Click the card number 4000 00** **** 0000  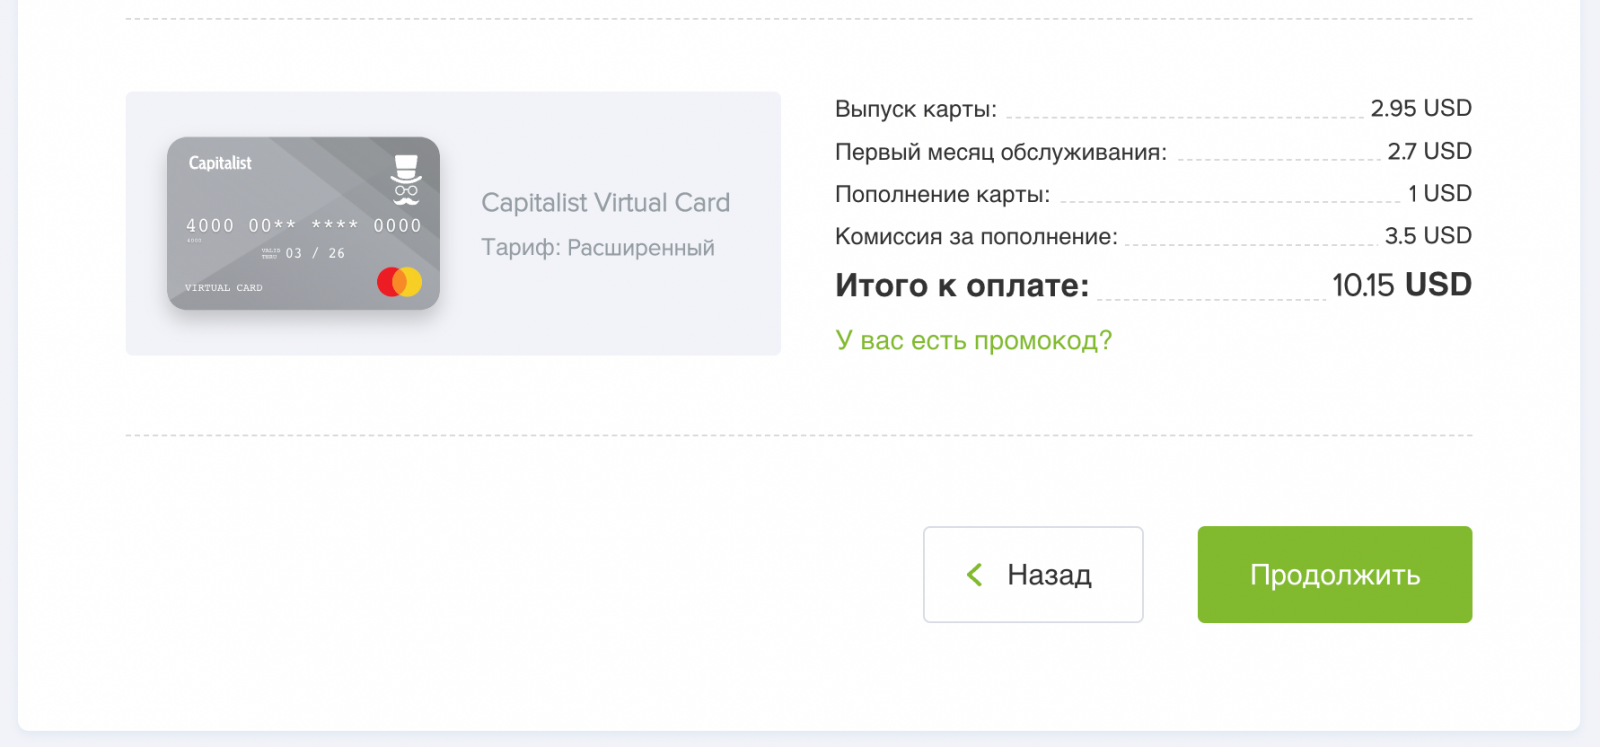pyautogui.click(x=303, y=226)
